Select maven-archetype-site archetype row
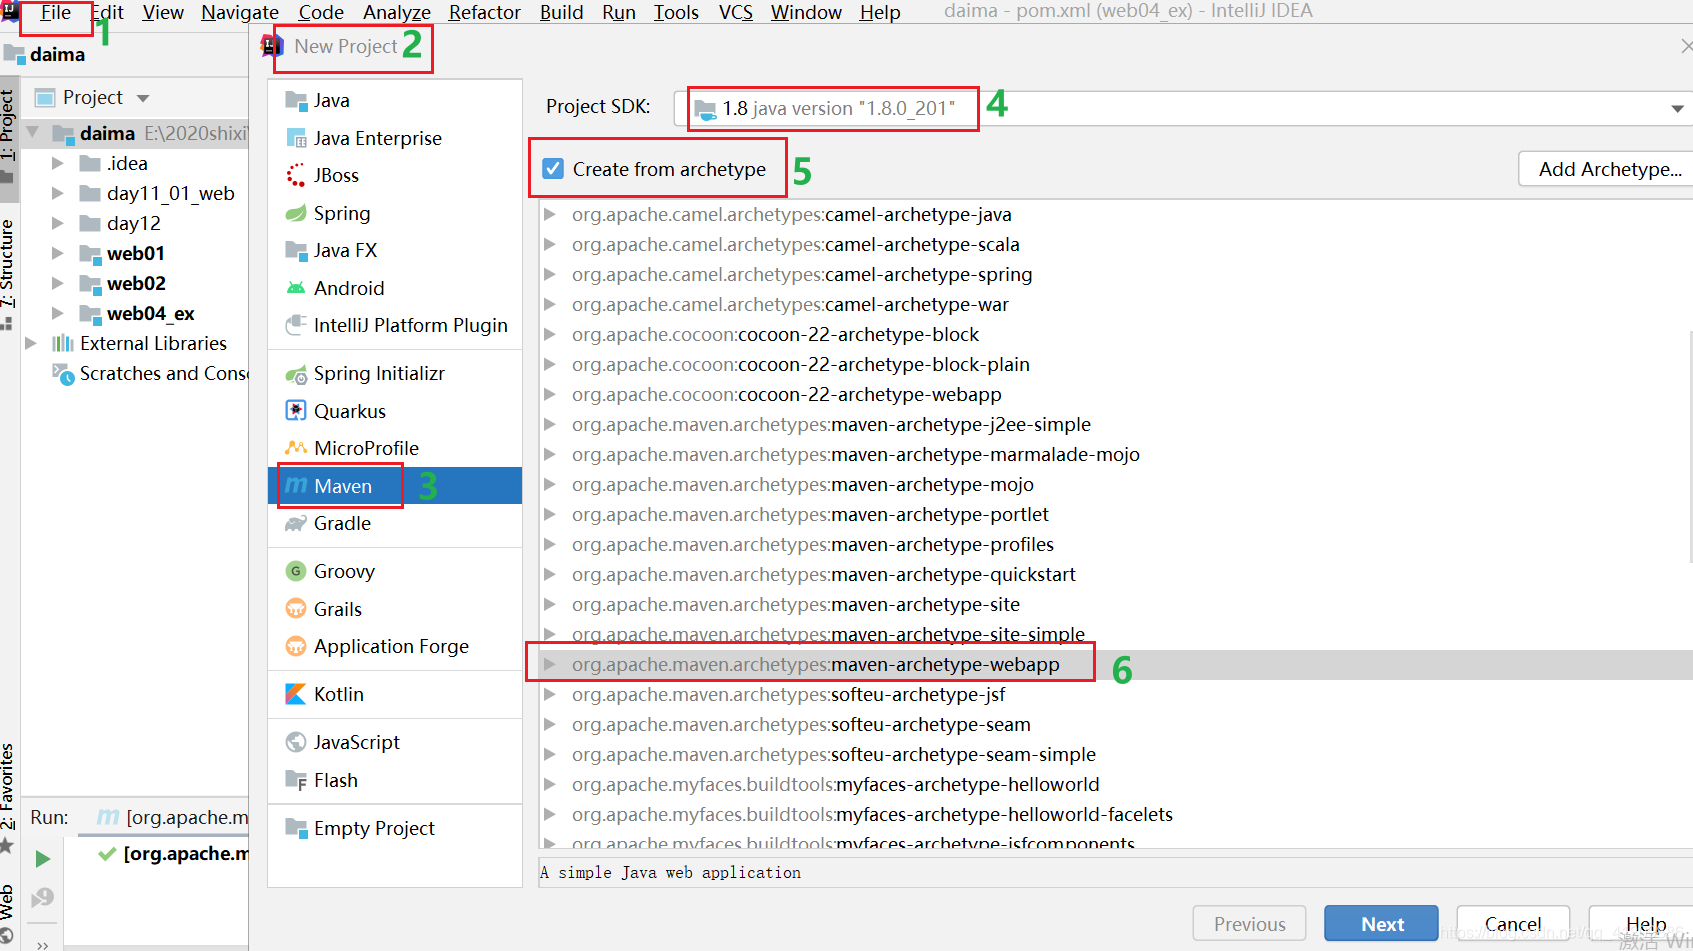 click(1114, 604)
